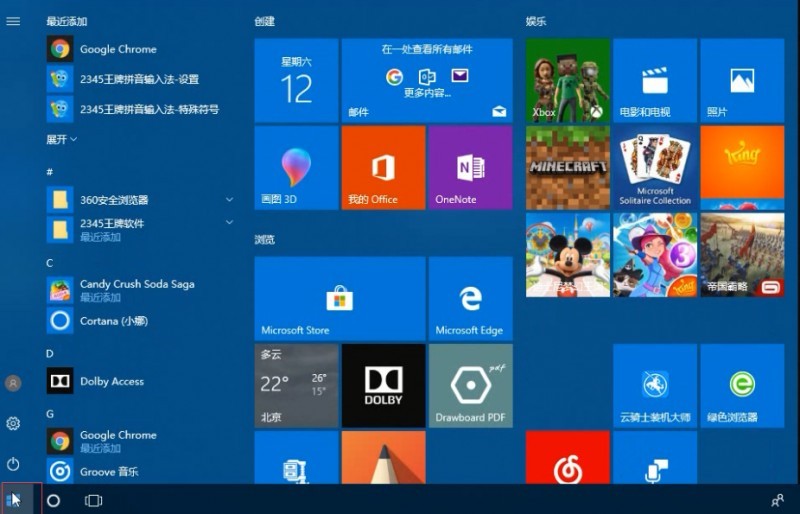Expand the 360安全浏览器 folder

(230, 199)
